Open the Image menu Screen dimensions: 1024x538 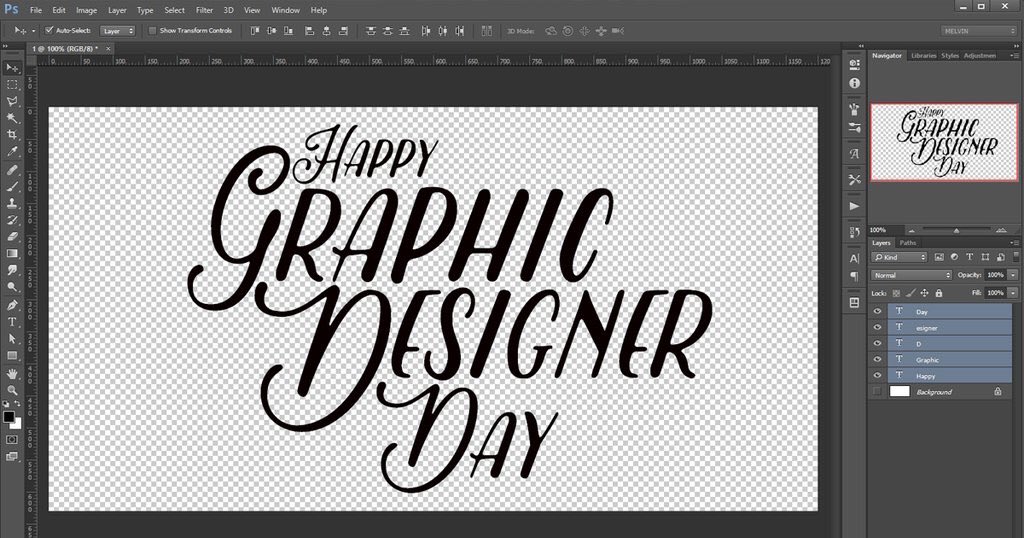(x=86, y=10)
